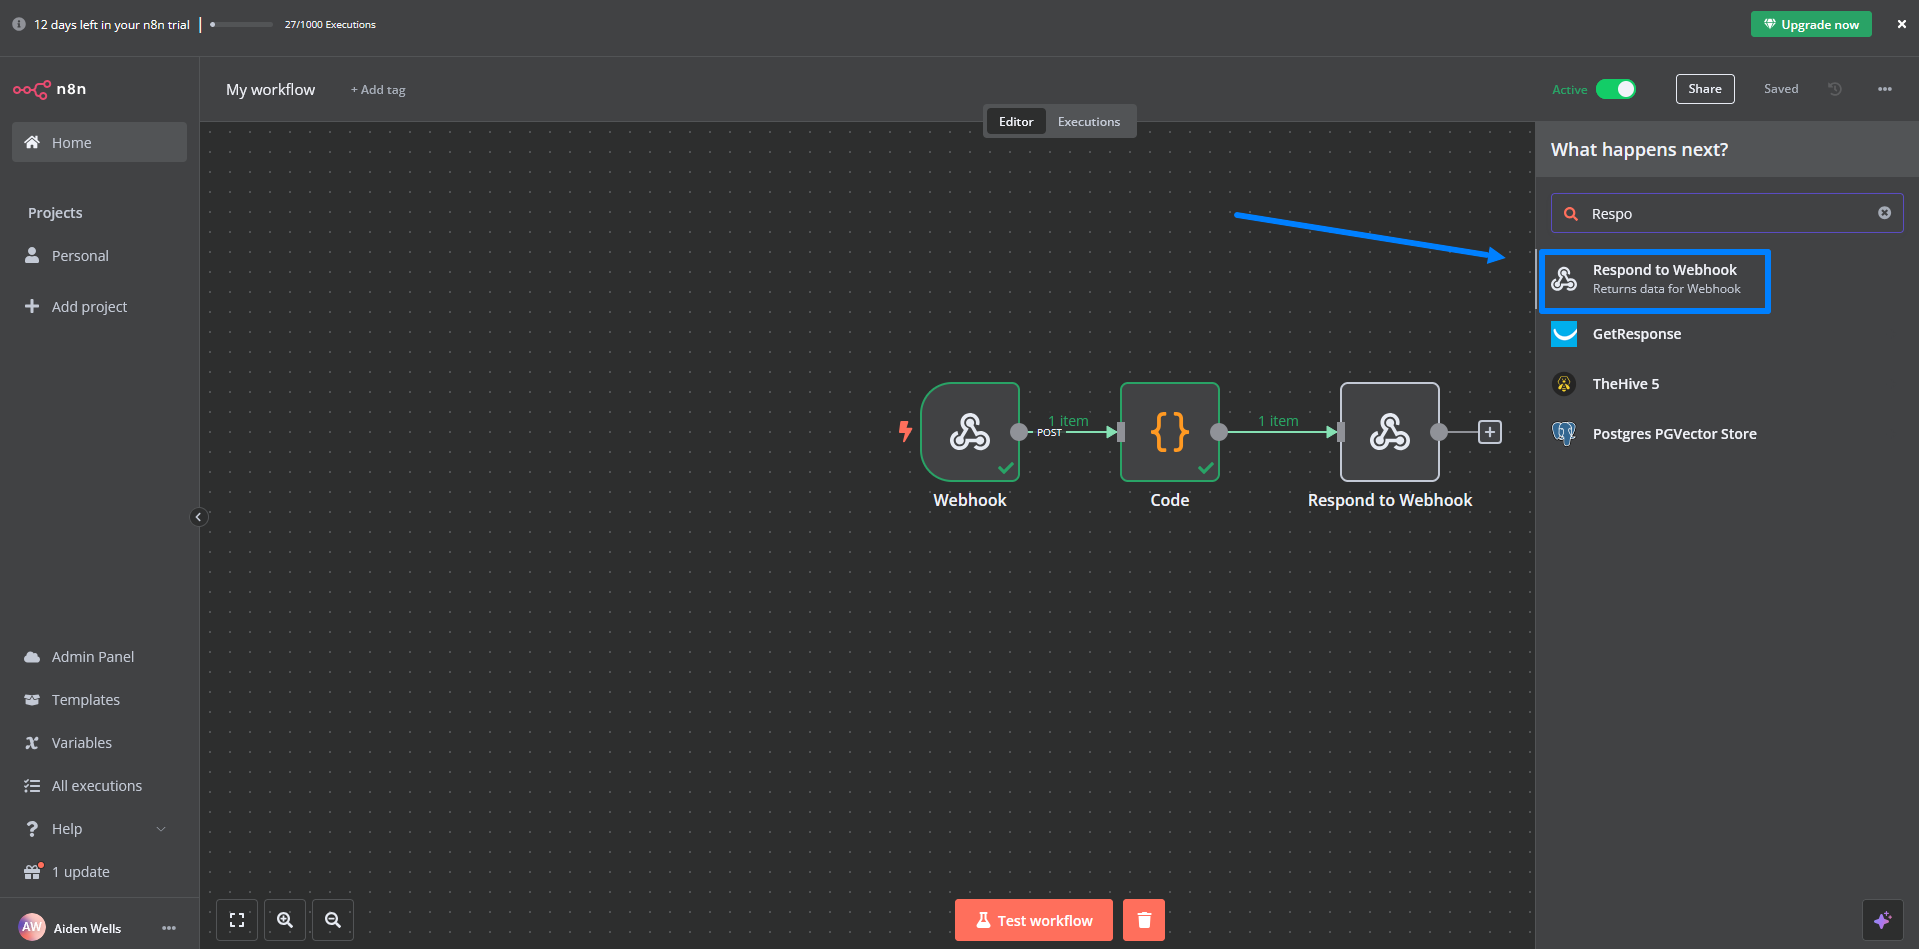The height and width of the screenshot is (949, 1919).
Task: Click Add tag next to workflow name
Action: (378, 90)
